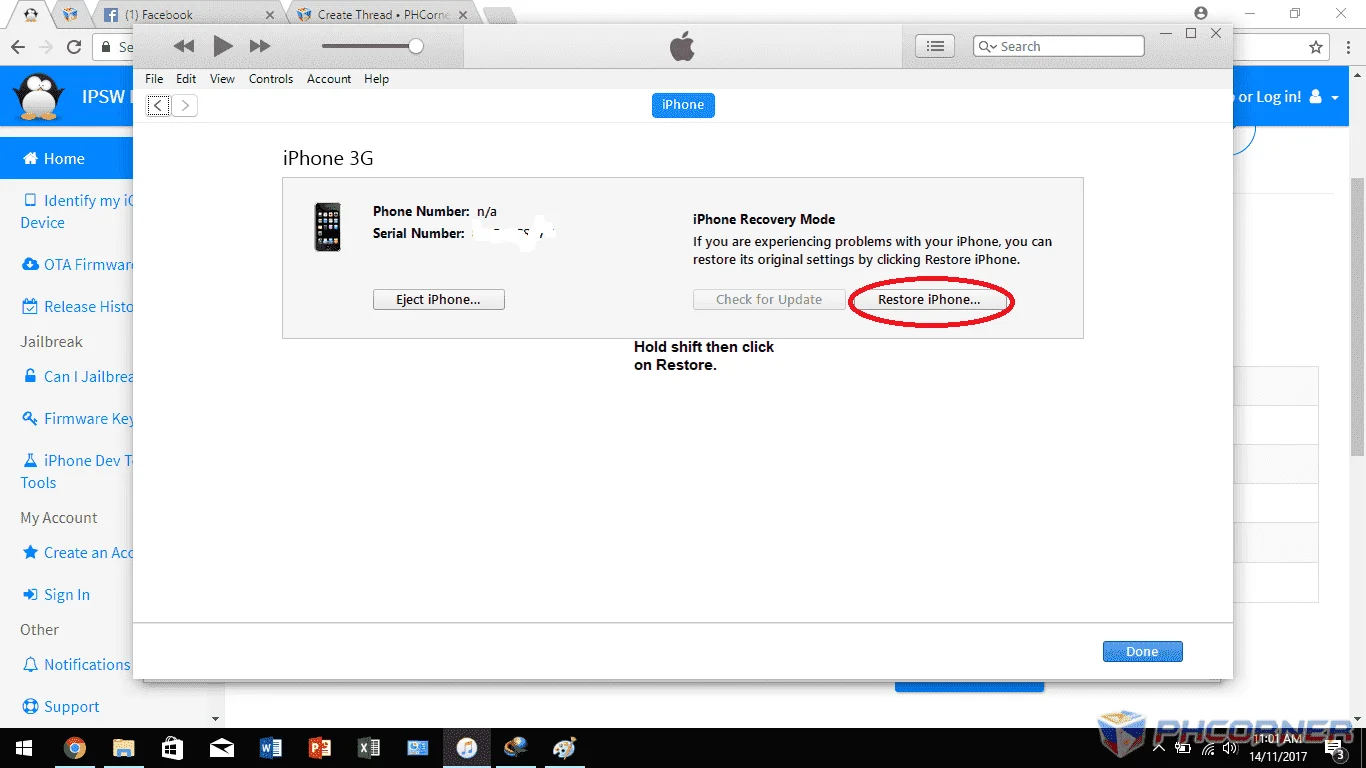Click the browser page vertical scrollbar
1366x768 pixels.
(x=1357, y=315)
